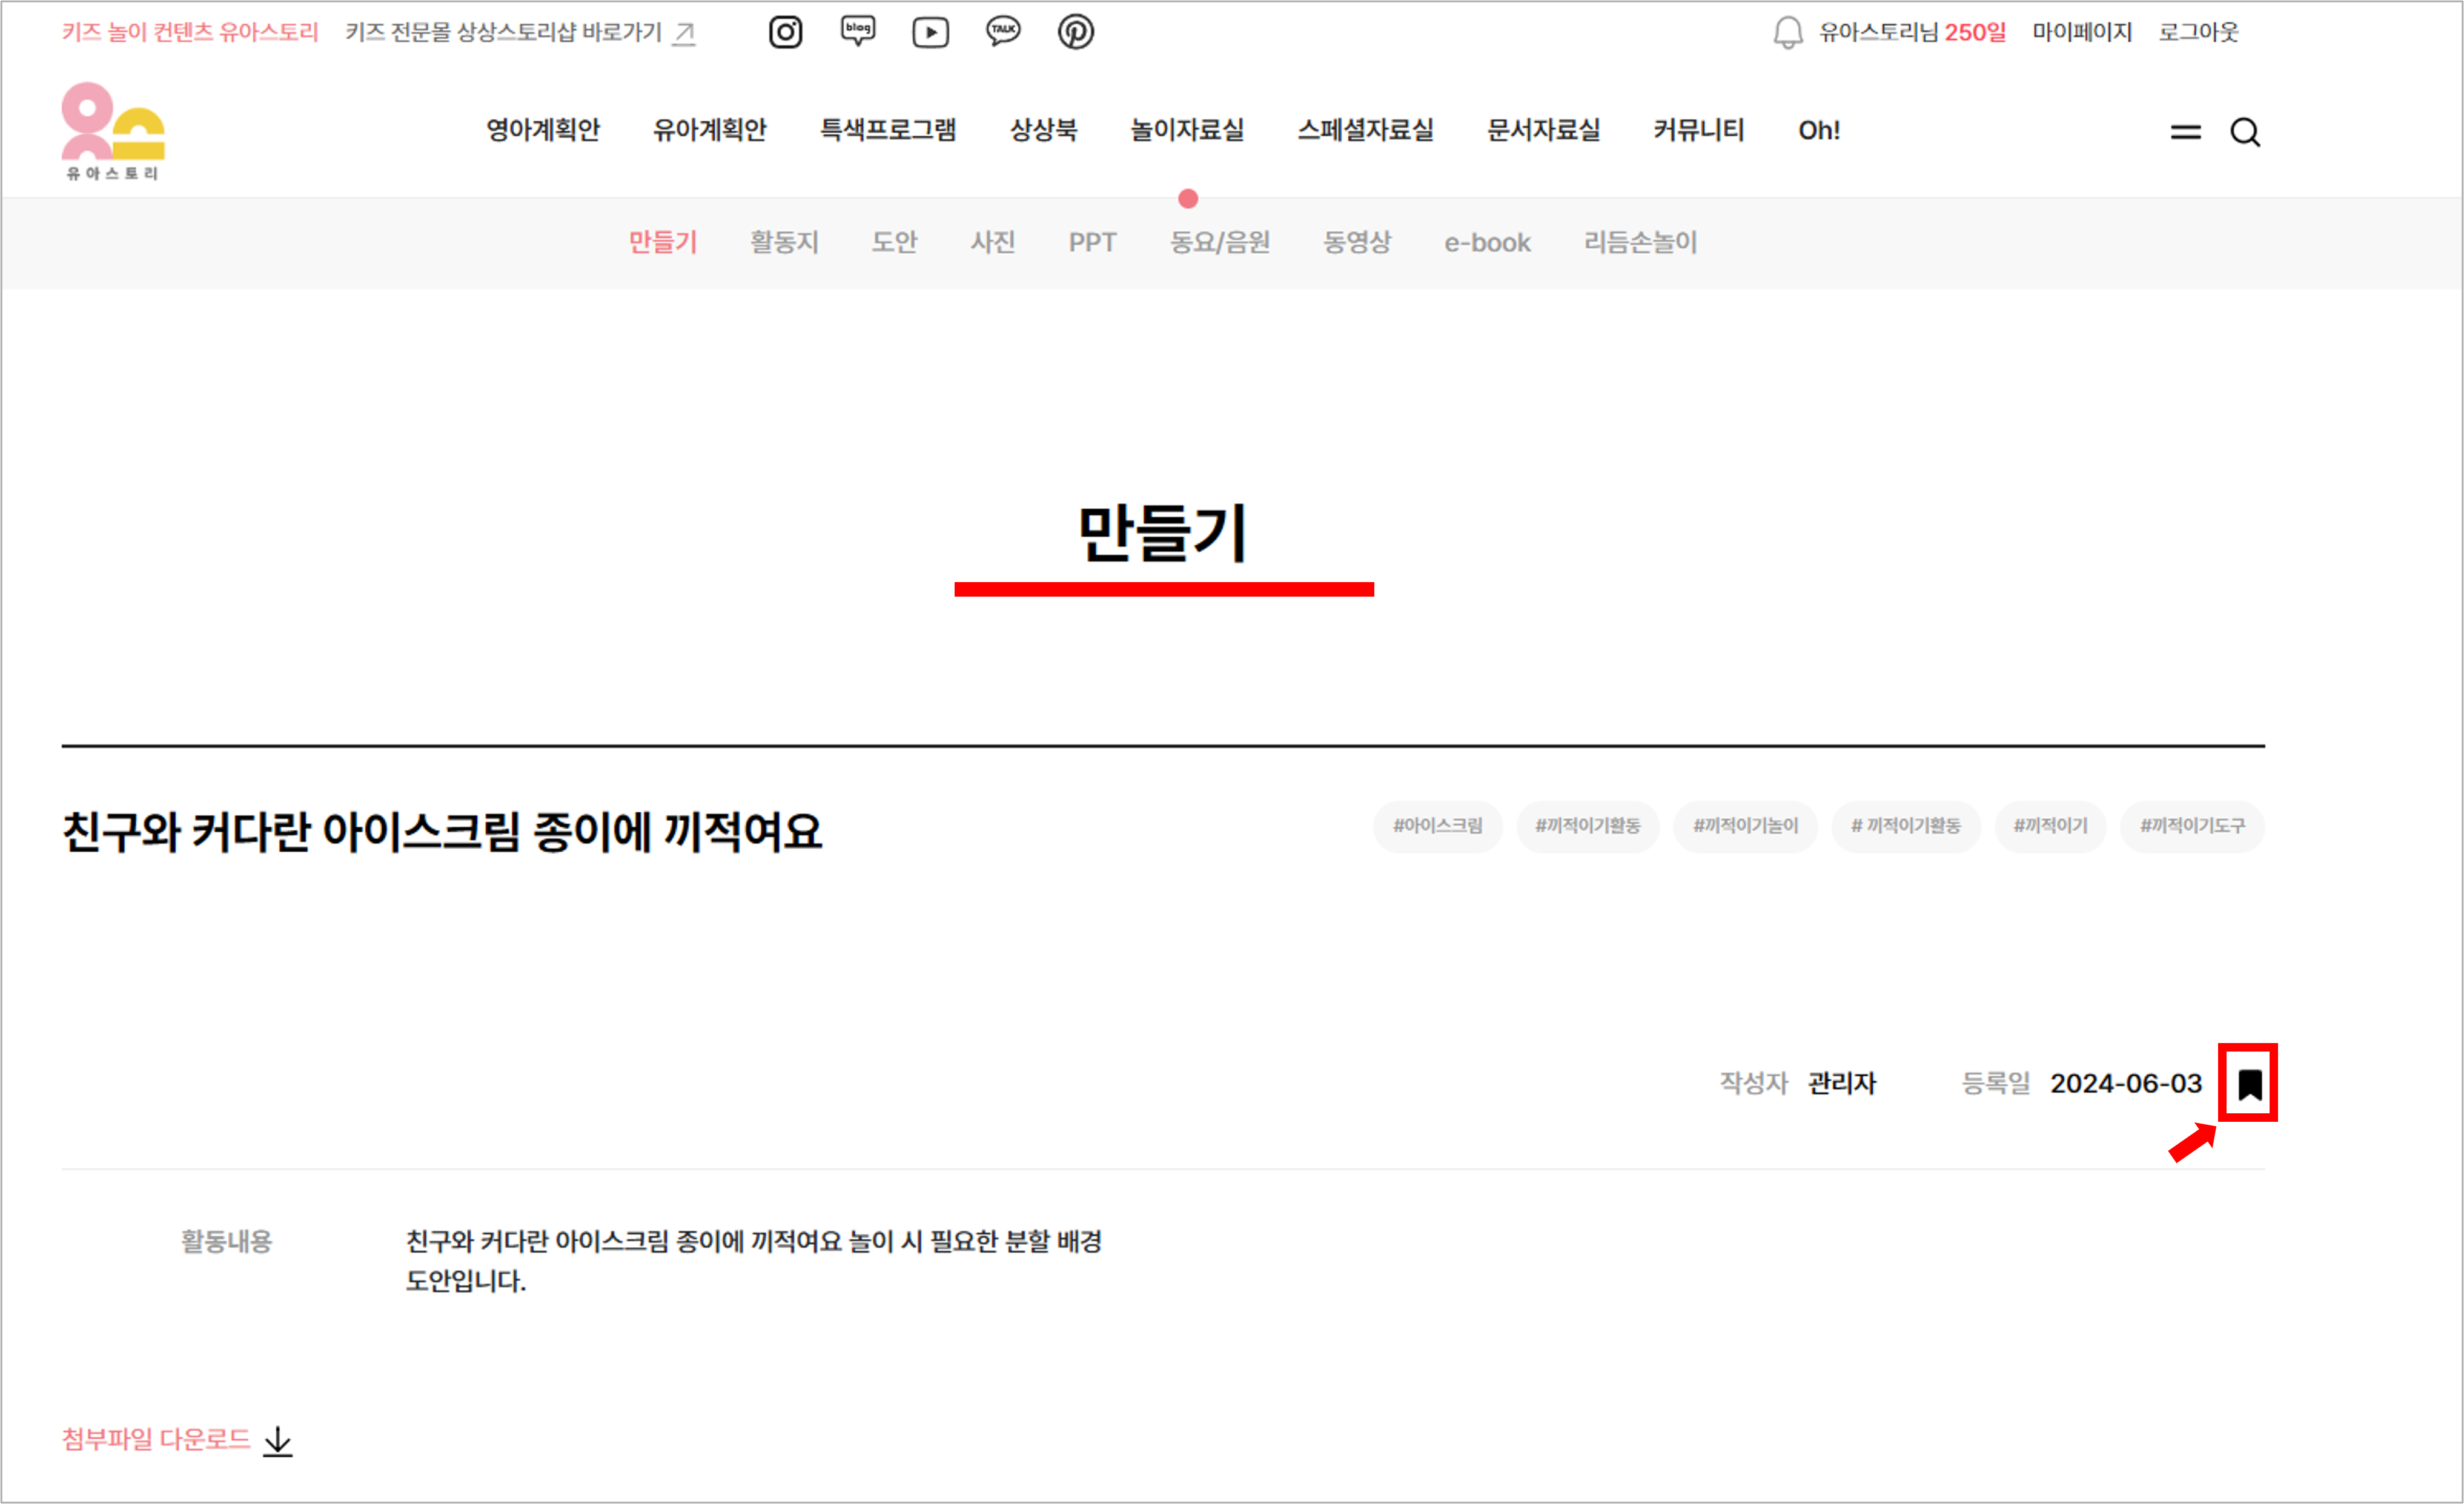Select the 동요/음원 sub-tab
The width and height of the screenshot is (2464, 1504).
coord(1220,242)
